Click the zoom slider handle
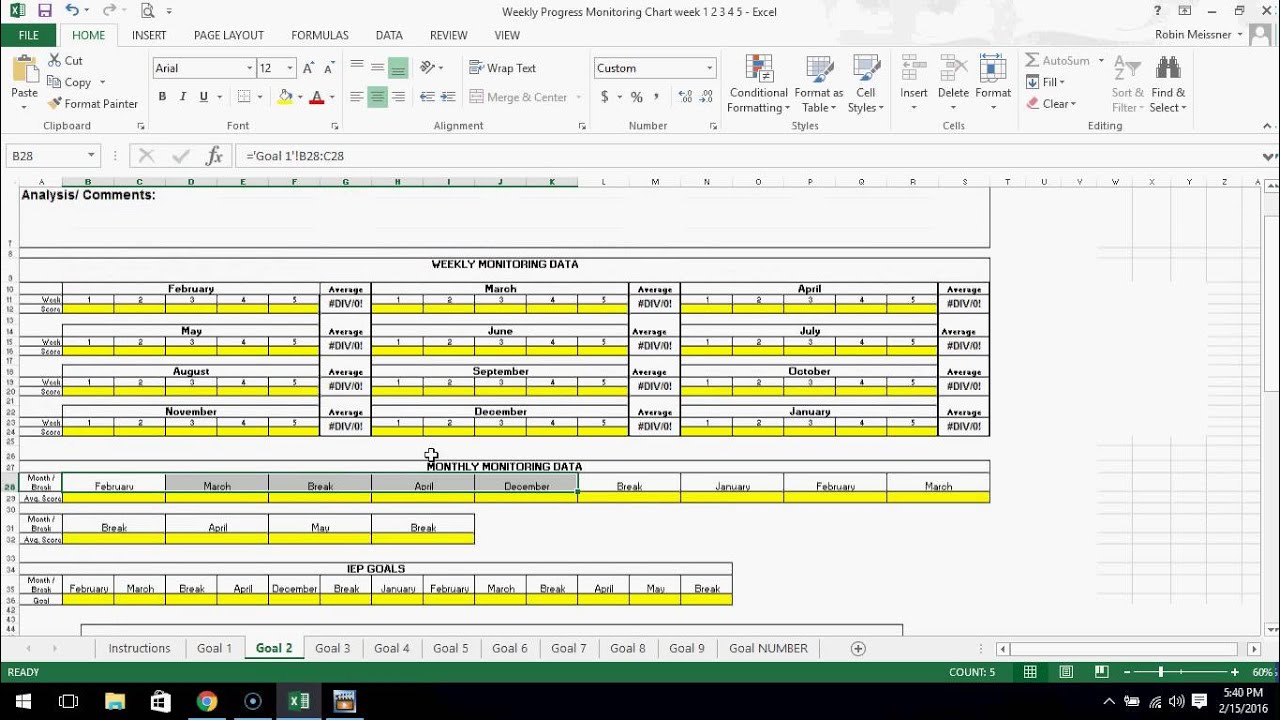The width and height of the screenshot is (1280, 720). [x=1160, y=672]
